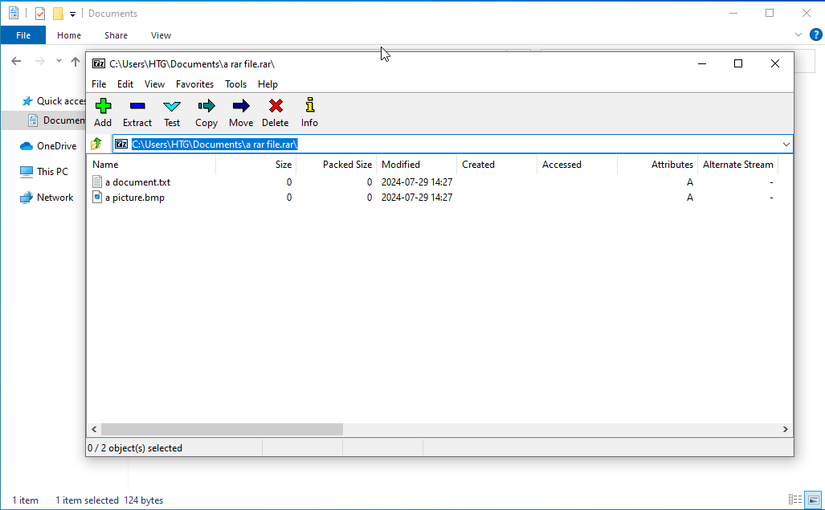
Task: Minimize the 7-Zip window
Action: click(702, 64)
